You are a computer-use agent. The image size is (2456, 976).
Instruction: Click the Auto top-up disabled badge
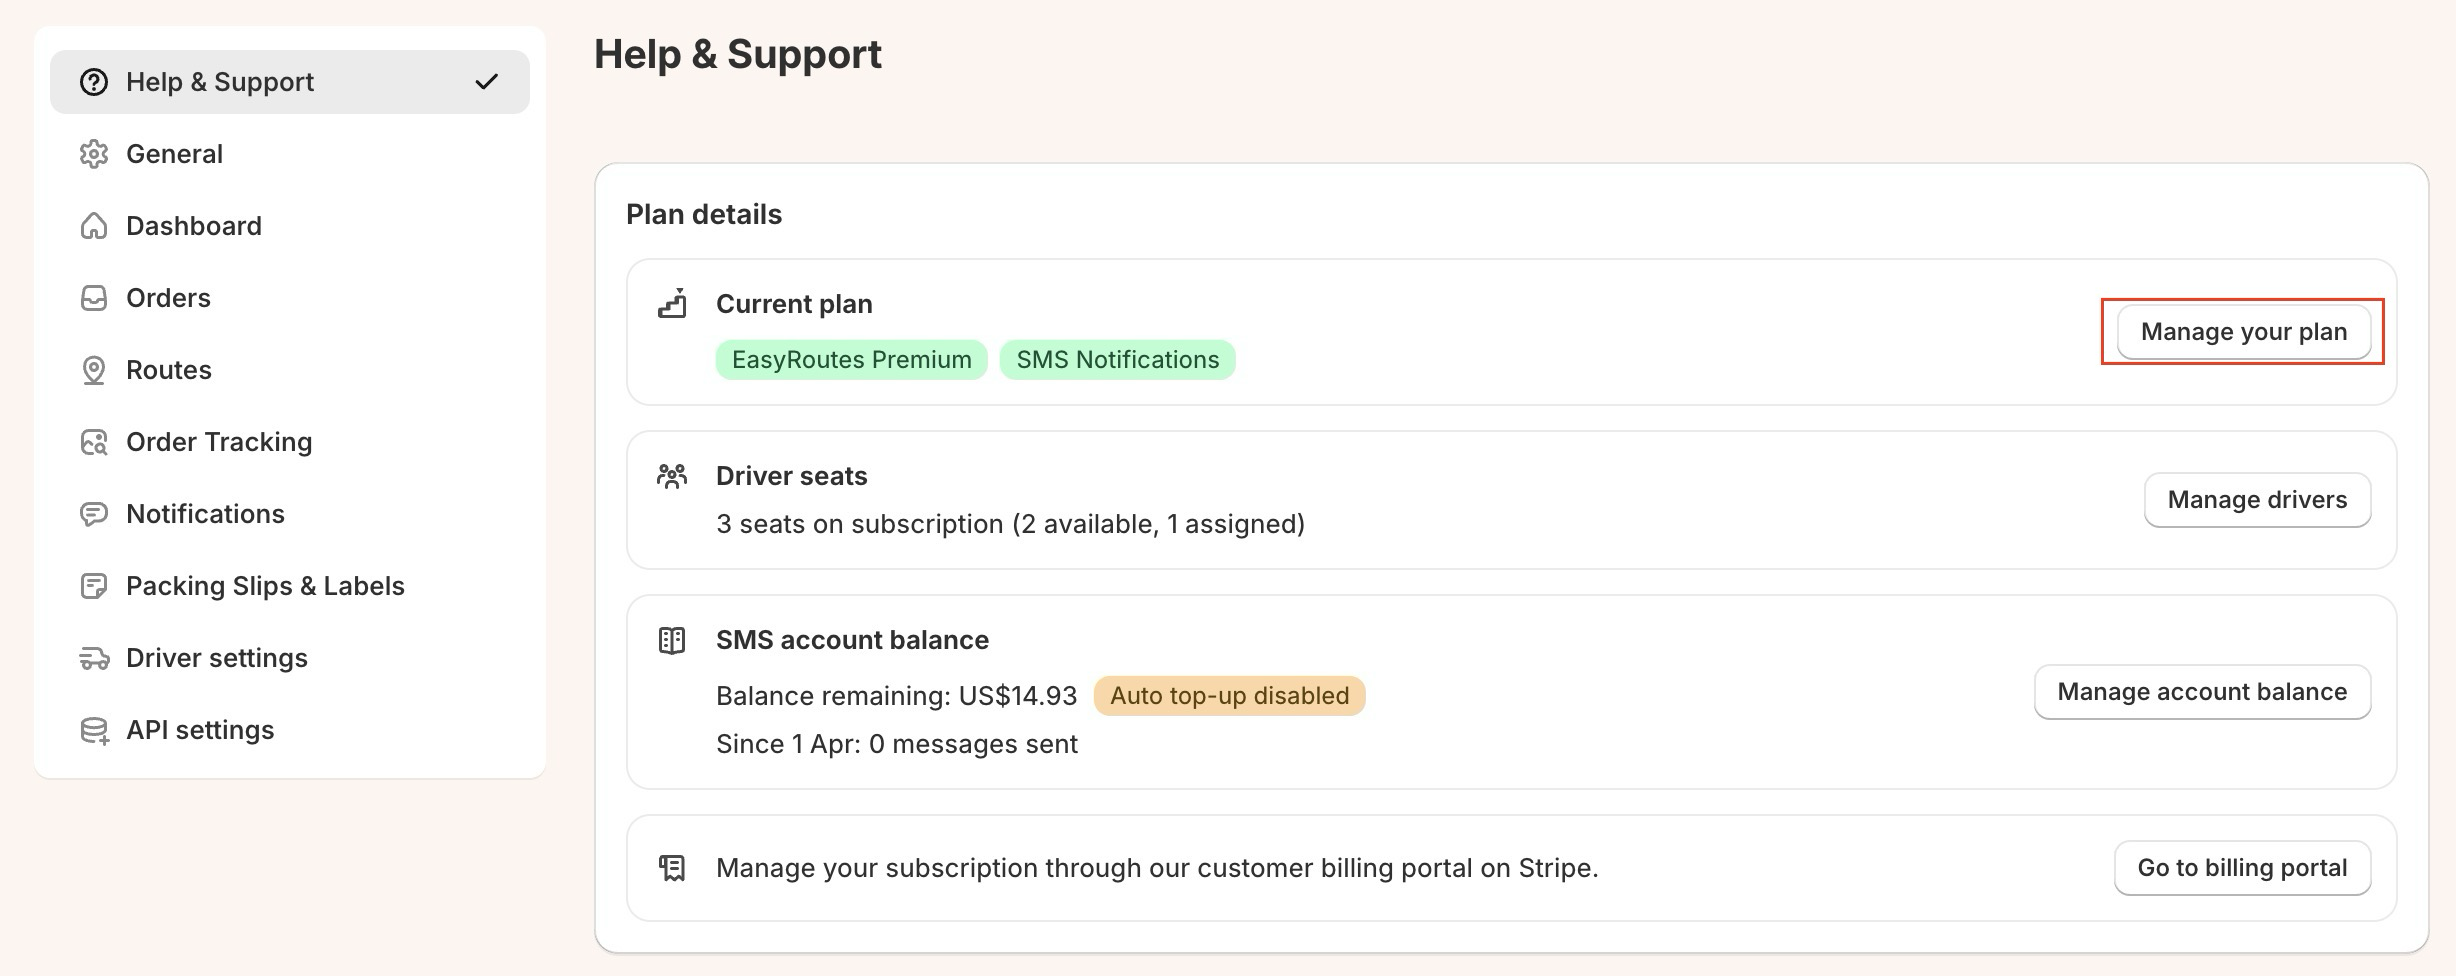(1229, 696)
